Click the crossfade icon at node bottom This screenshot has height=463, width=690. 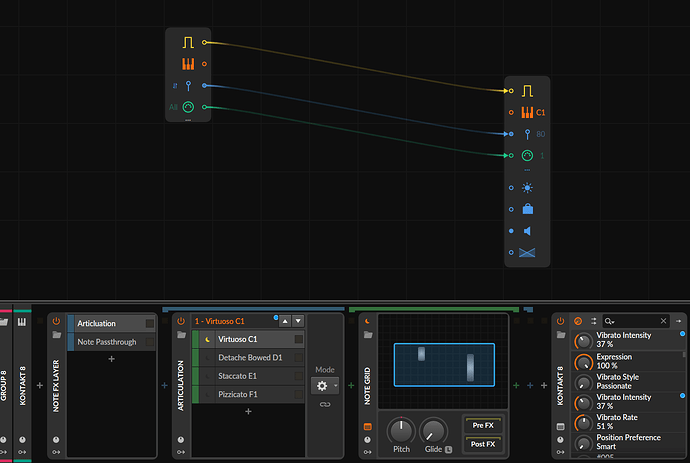[x=527, y=253]
